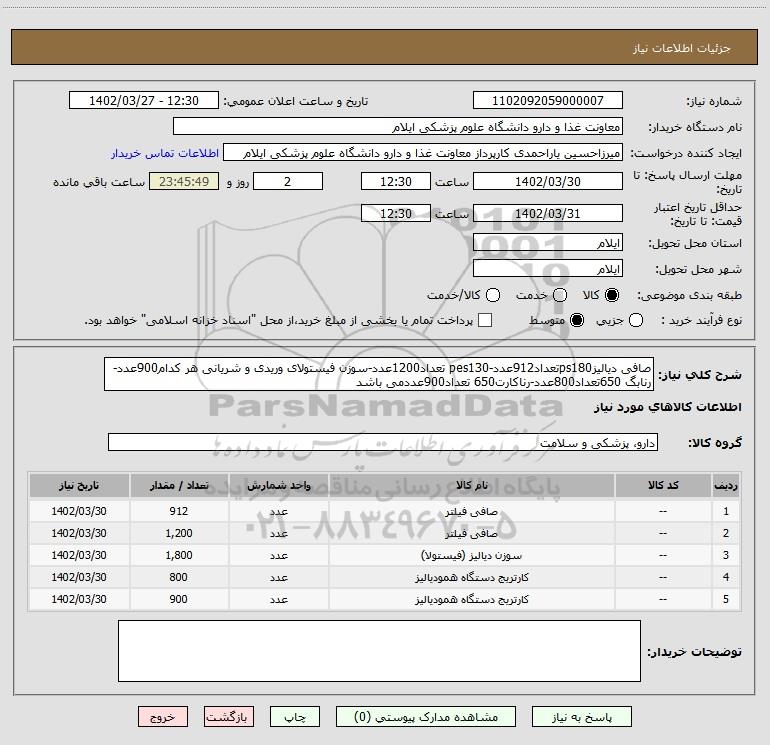
Task: Click کارتریج دستگاه همودیالیز in row 5
Action: (x=471, y=600)
